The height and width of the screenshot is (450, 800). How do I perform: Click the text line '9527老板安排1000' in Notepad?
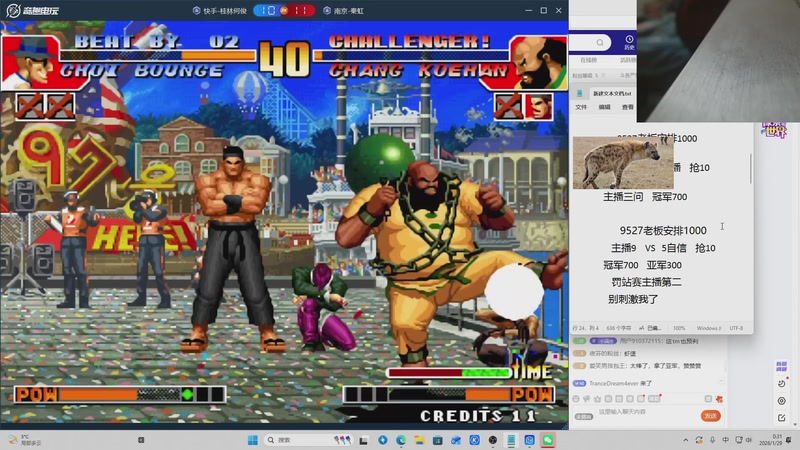(663, 231)
